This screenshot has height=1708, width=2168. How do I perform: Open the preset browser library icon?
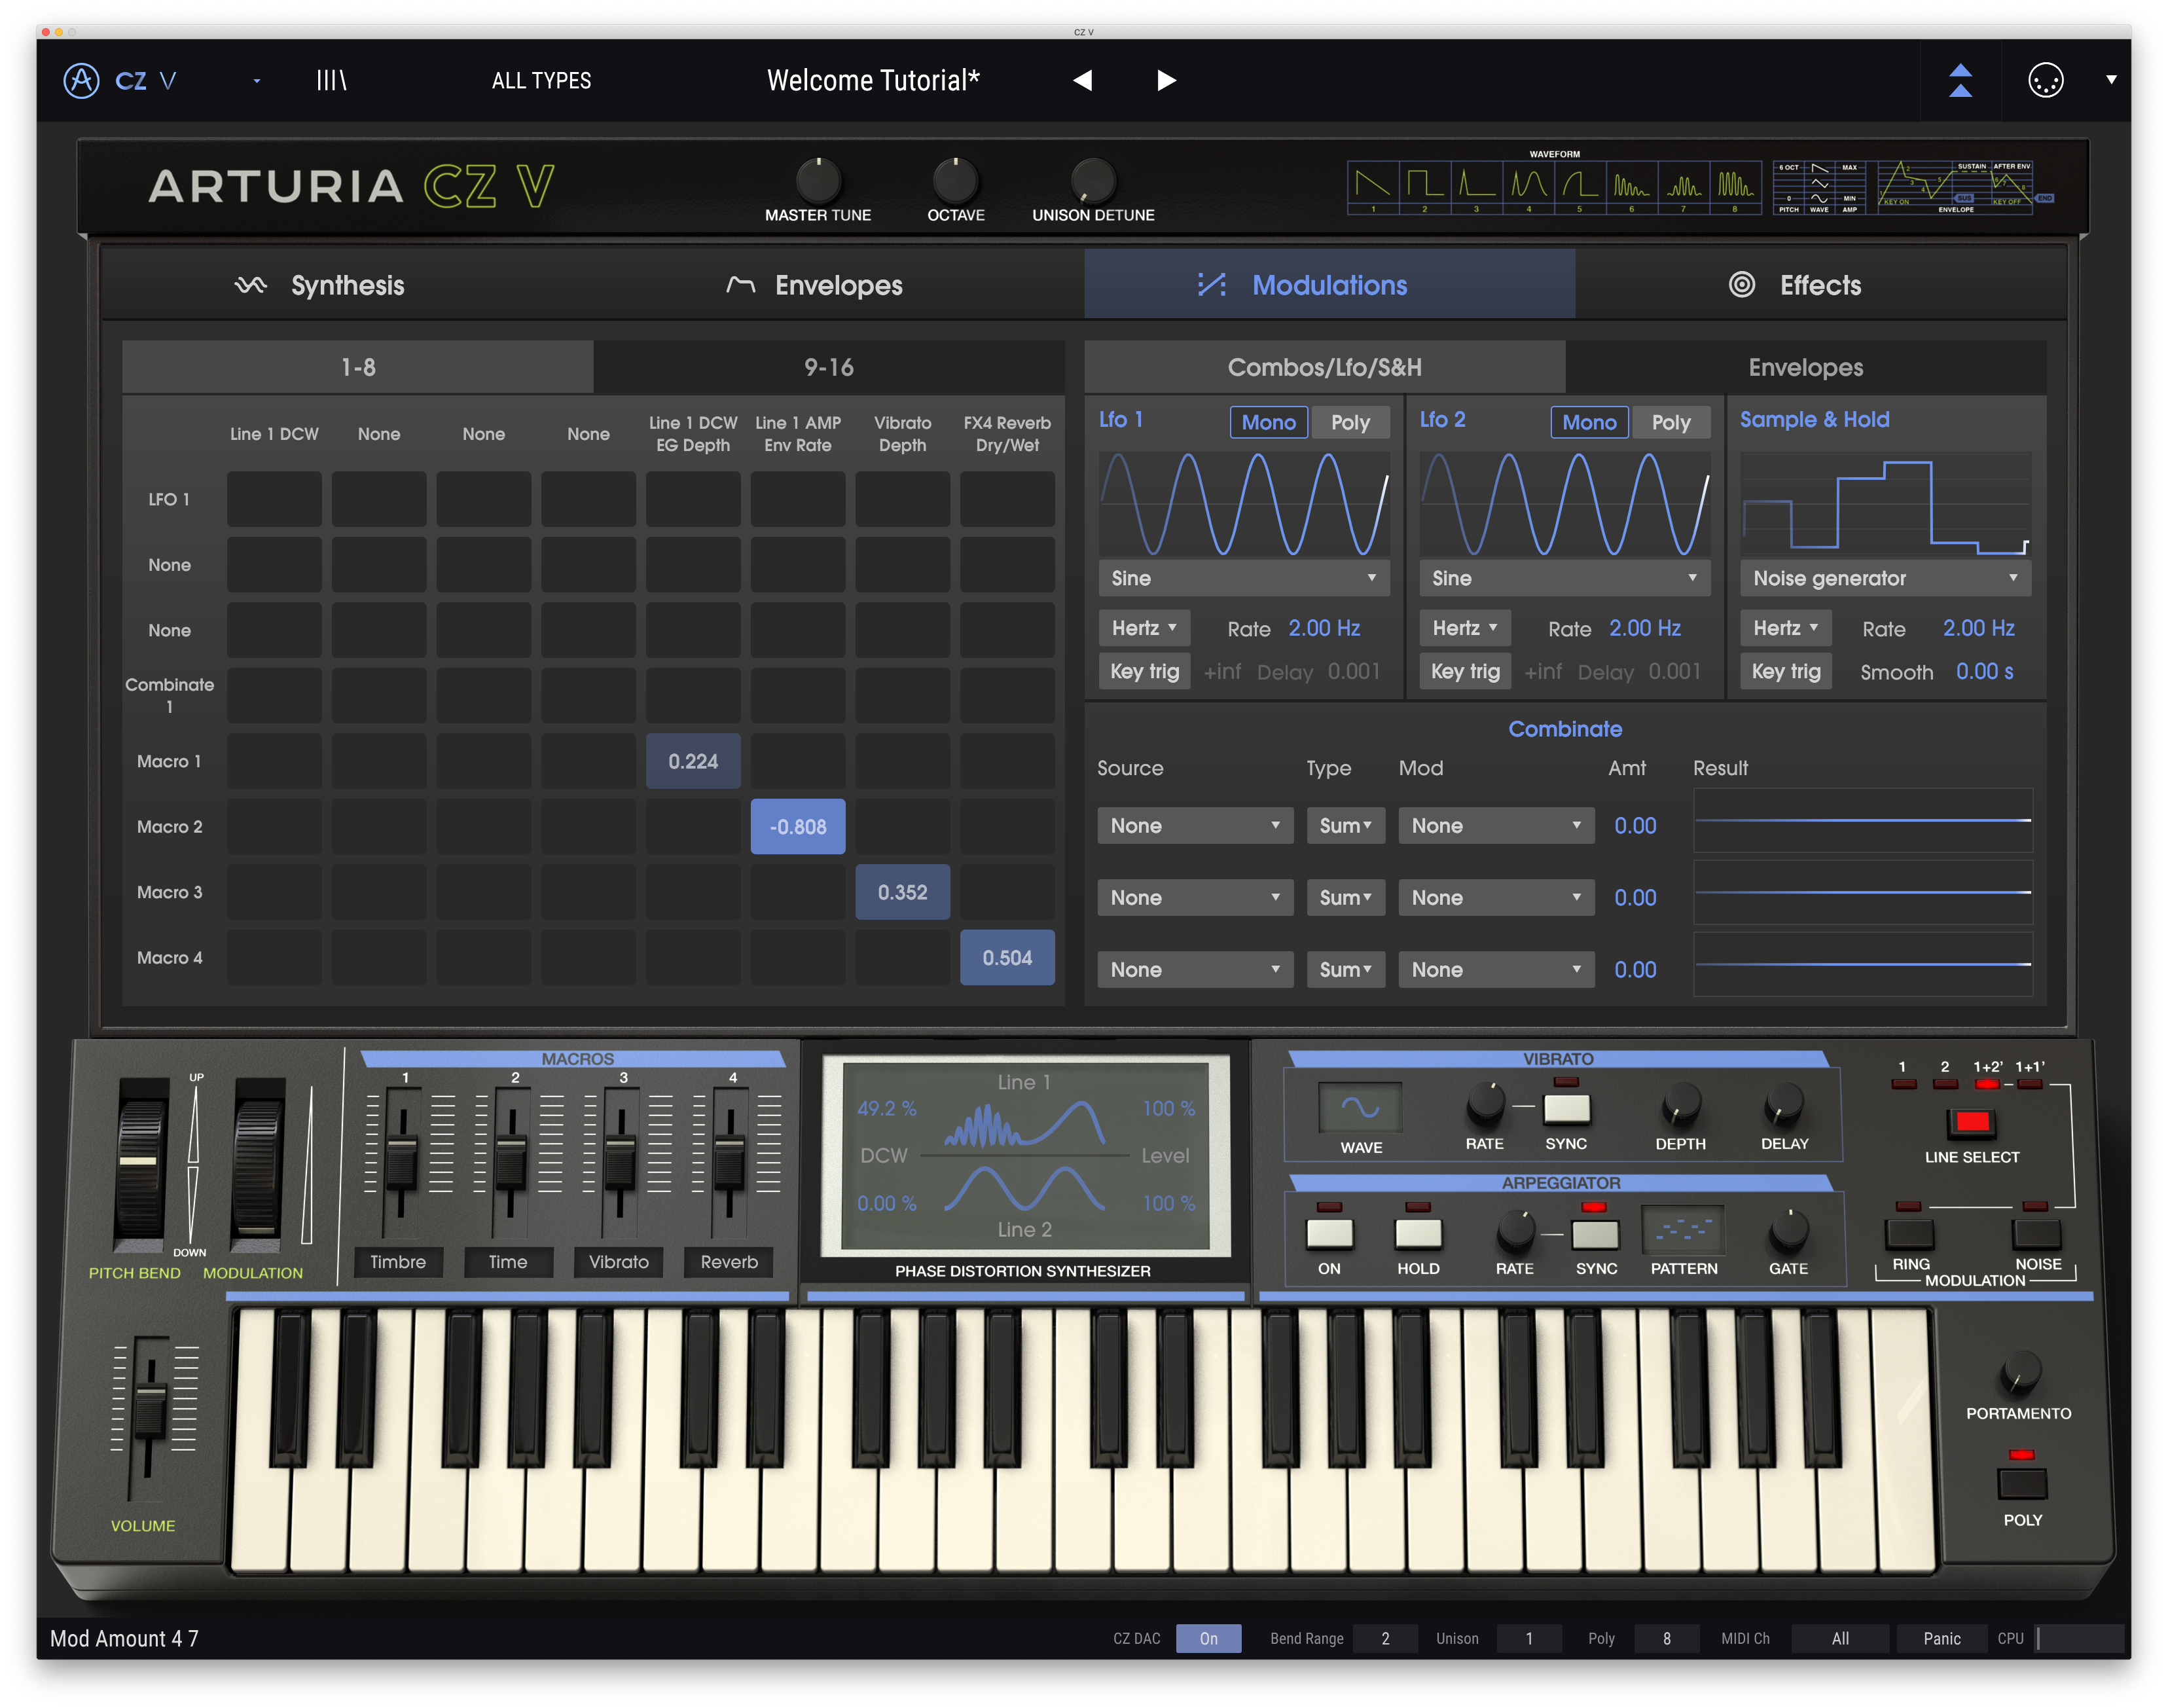click(x=331, y=80)
